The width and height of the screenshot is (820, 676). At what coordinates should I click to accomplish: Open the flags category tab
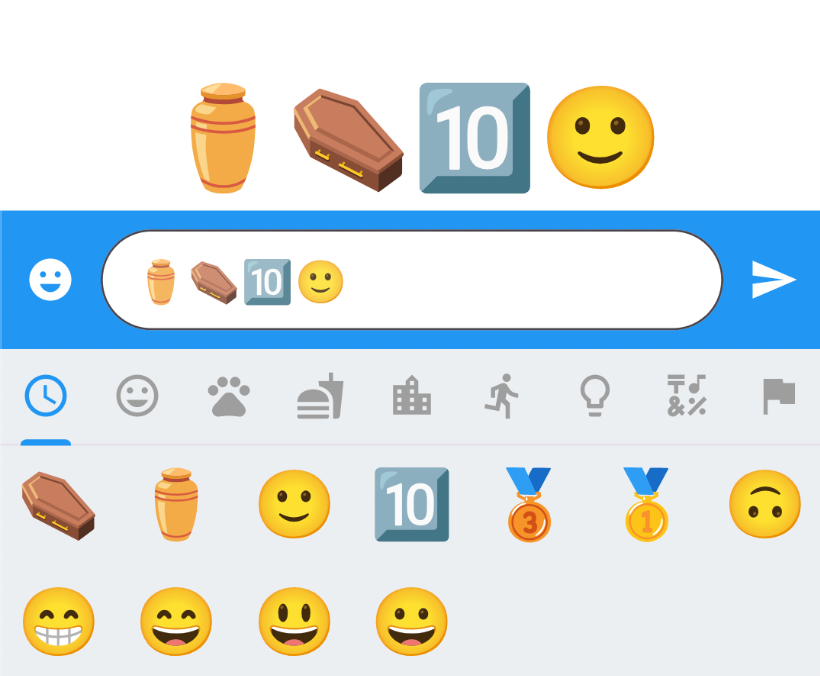click(779, 396)
